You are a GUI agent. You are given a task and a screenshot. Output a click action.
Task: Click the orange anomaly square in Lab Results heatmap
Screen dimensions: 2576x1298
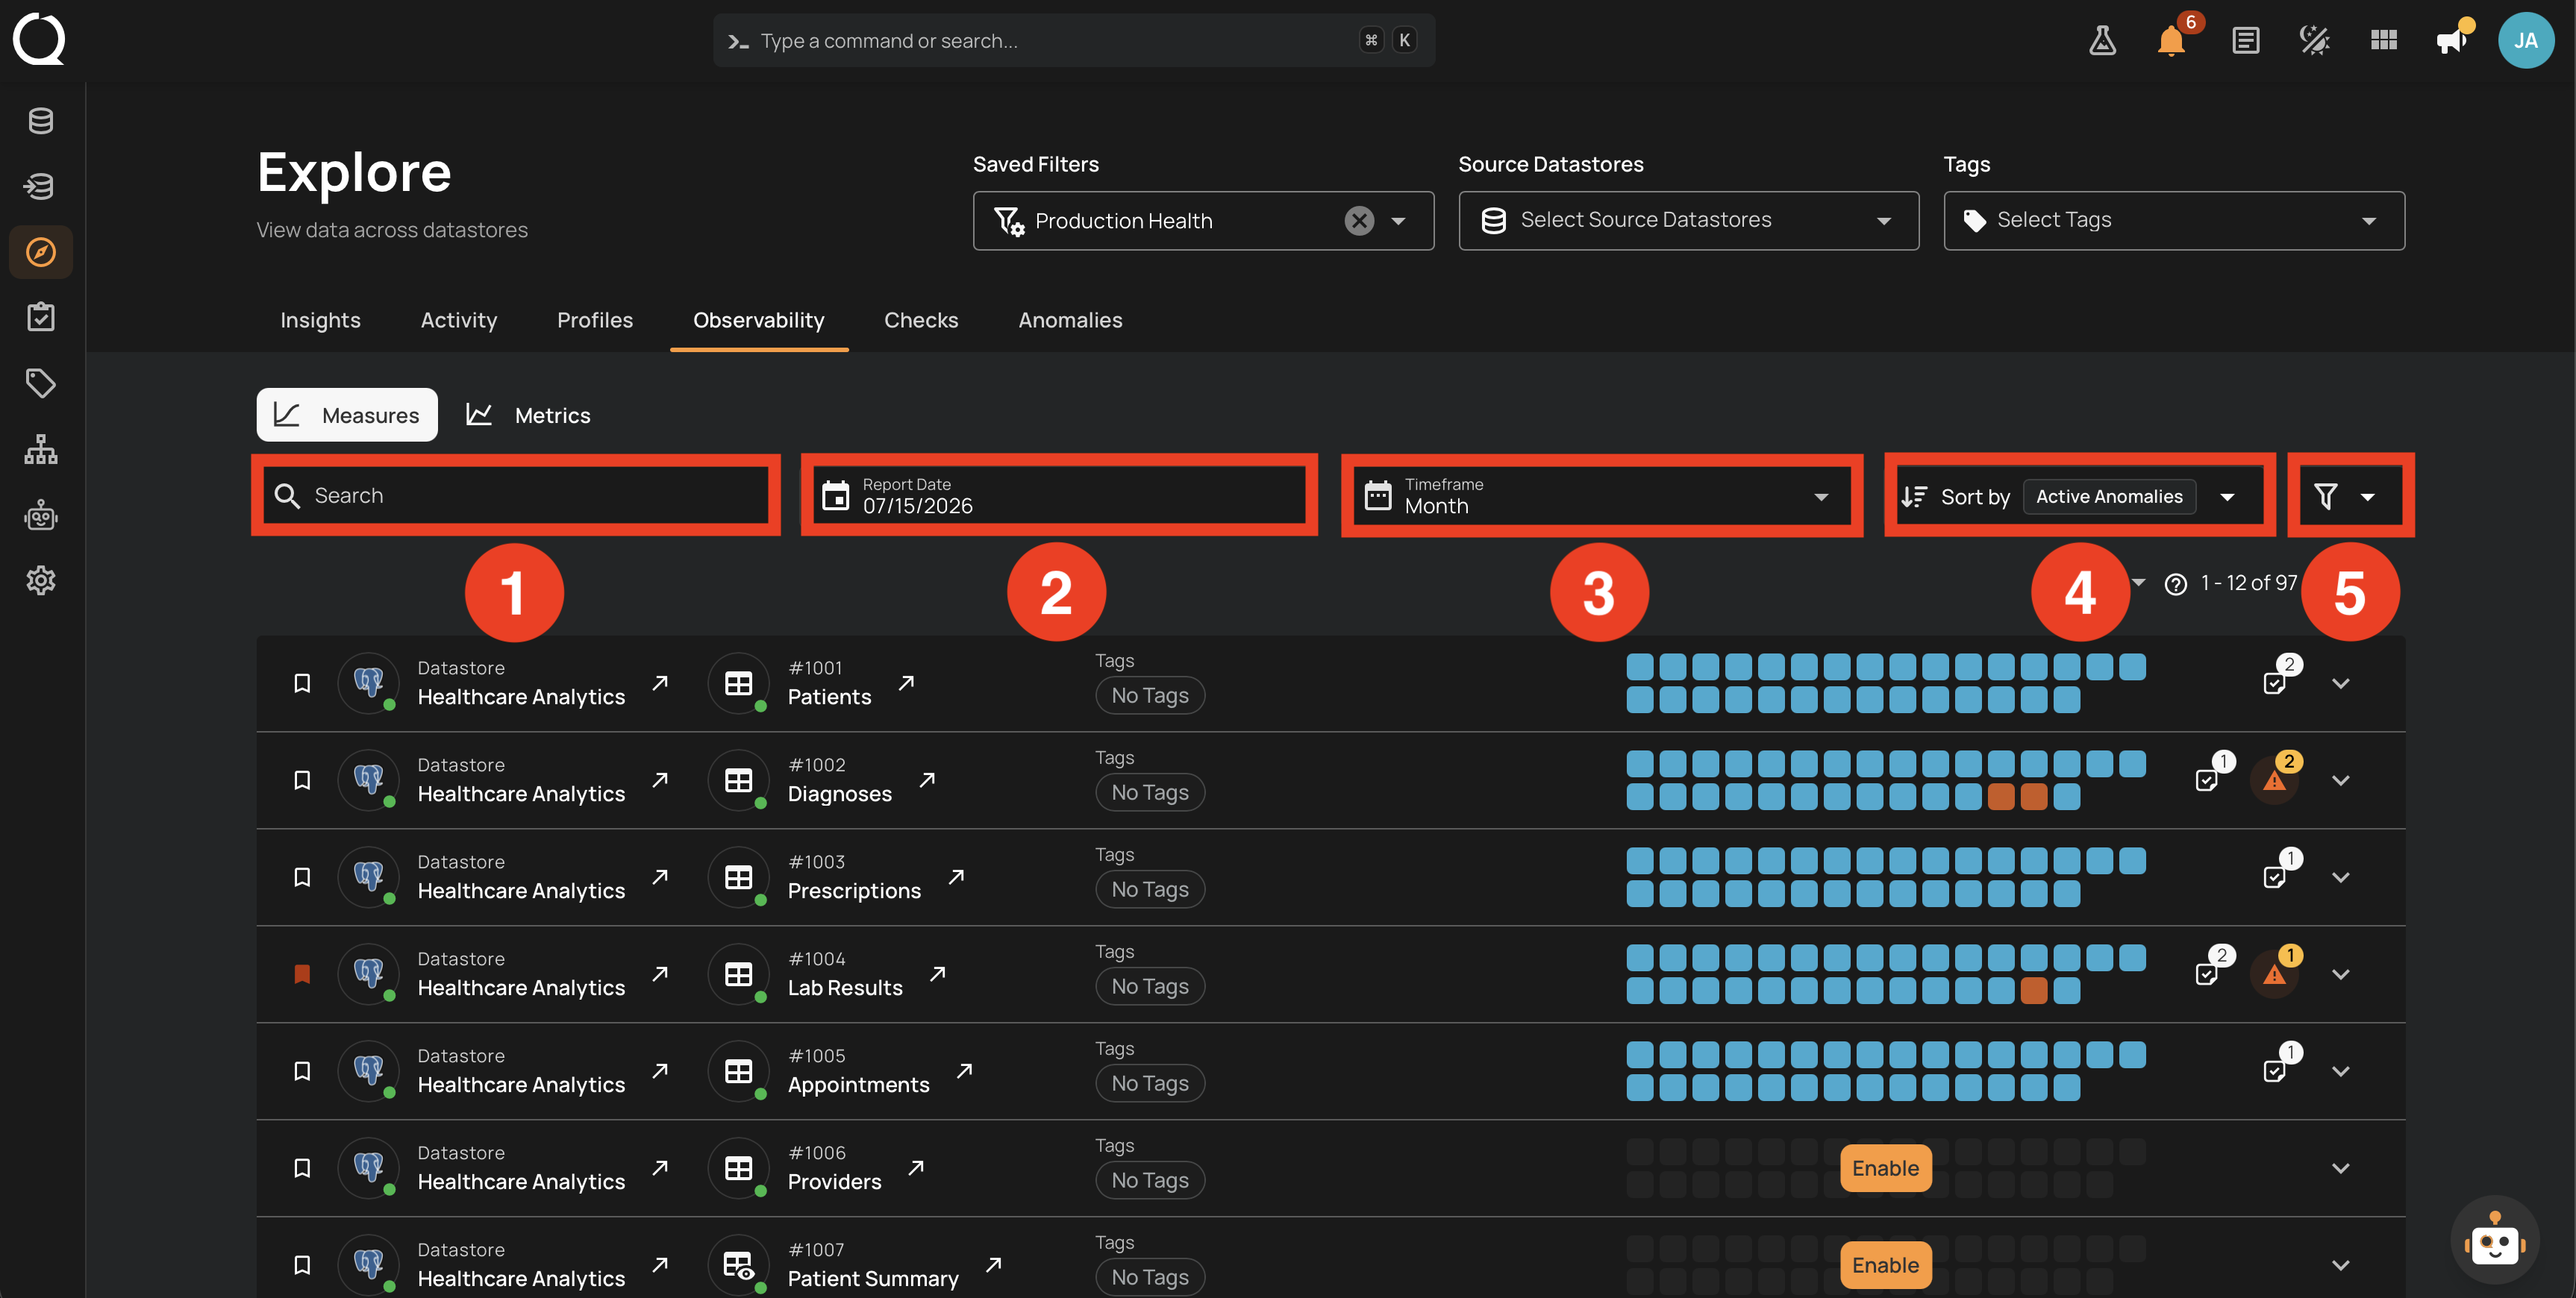coord(2034,990)
